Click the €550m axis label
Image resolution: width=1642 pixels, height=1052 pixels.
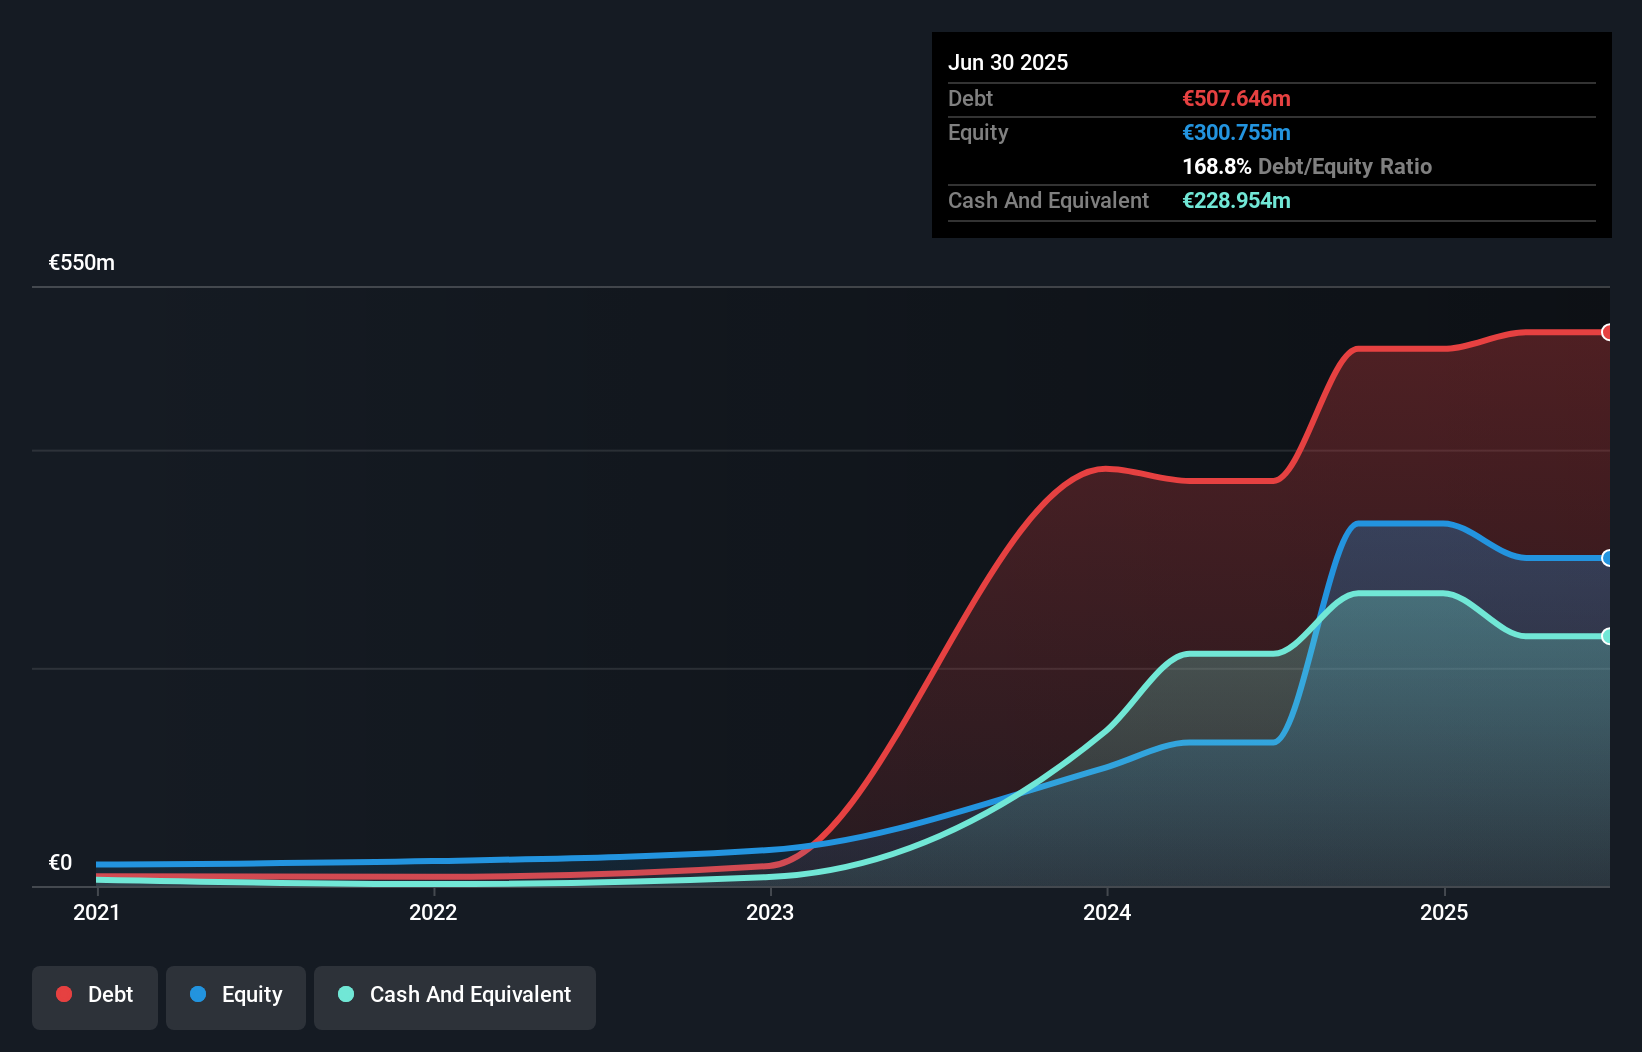pyautogui.click(x=80, y=262)
